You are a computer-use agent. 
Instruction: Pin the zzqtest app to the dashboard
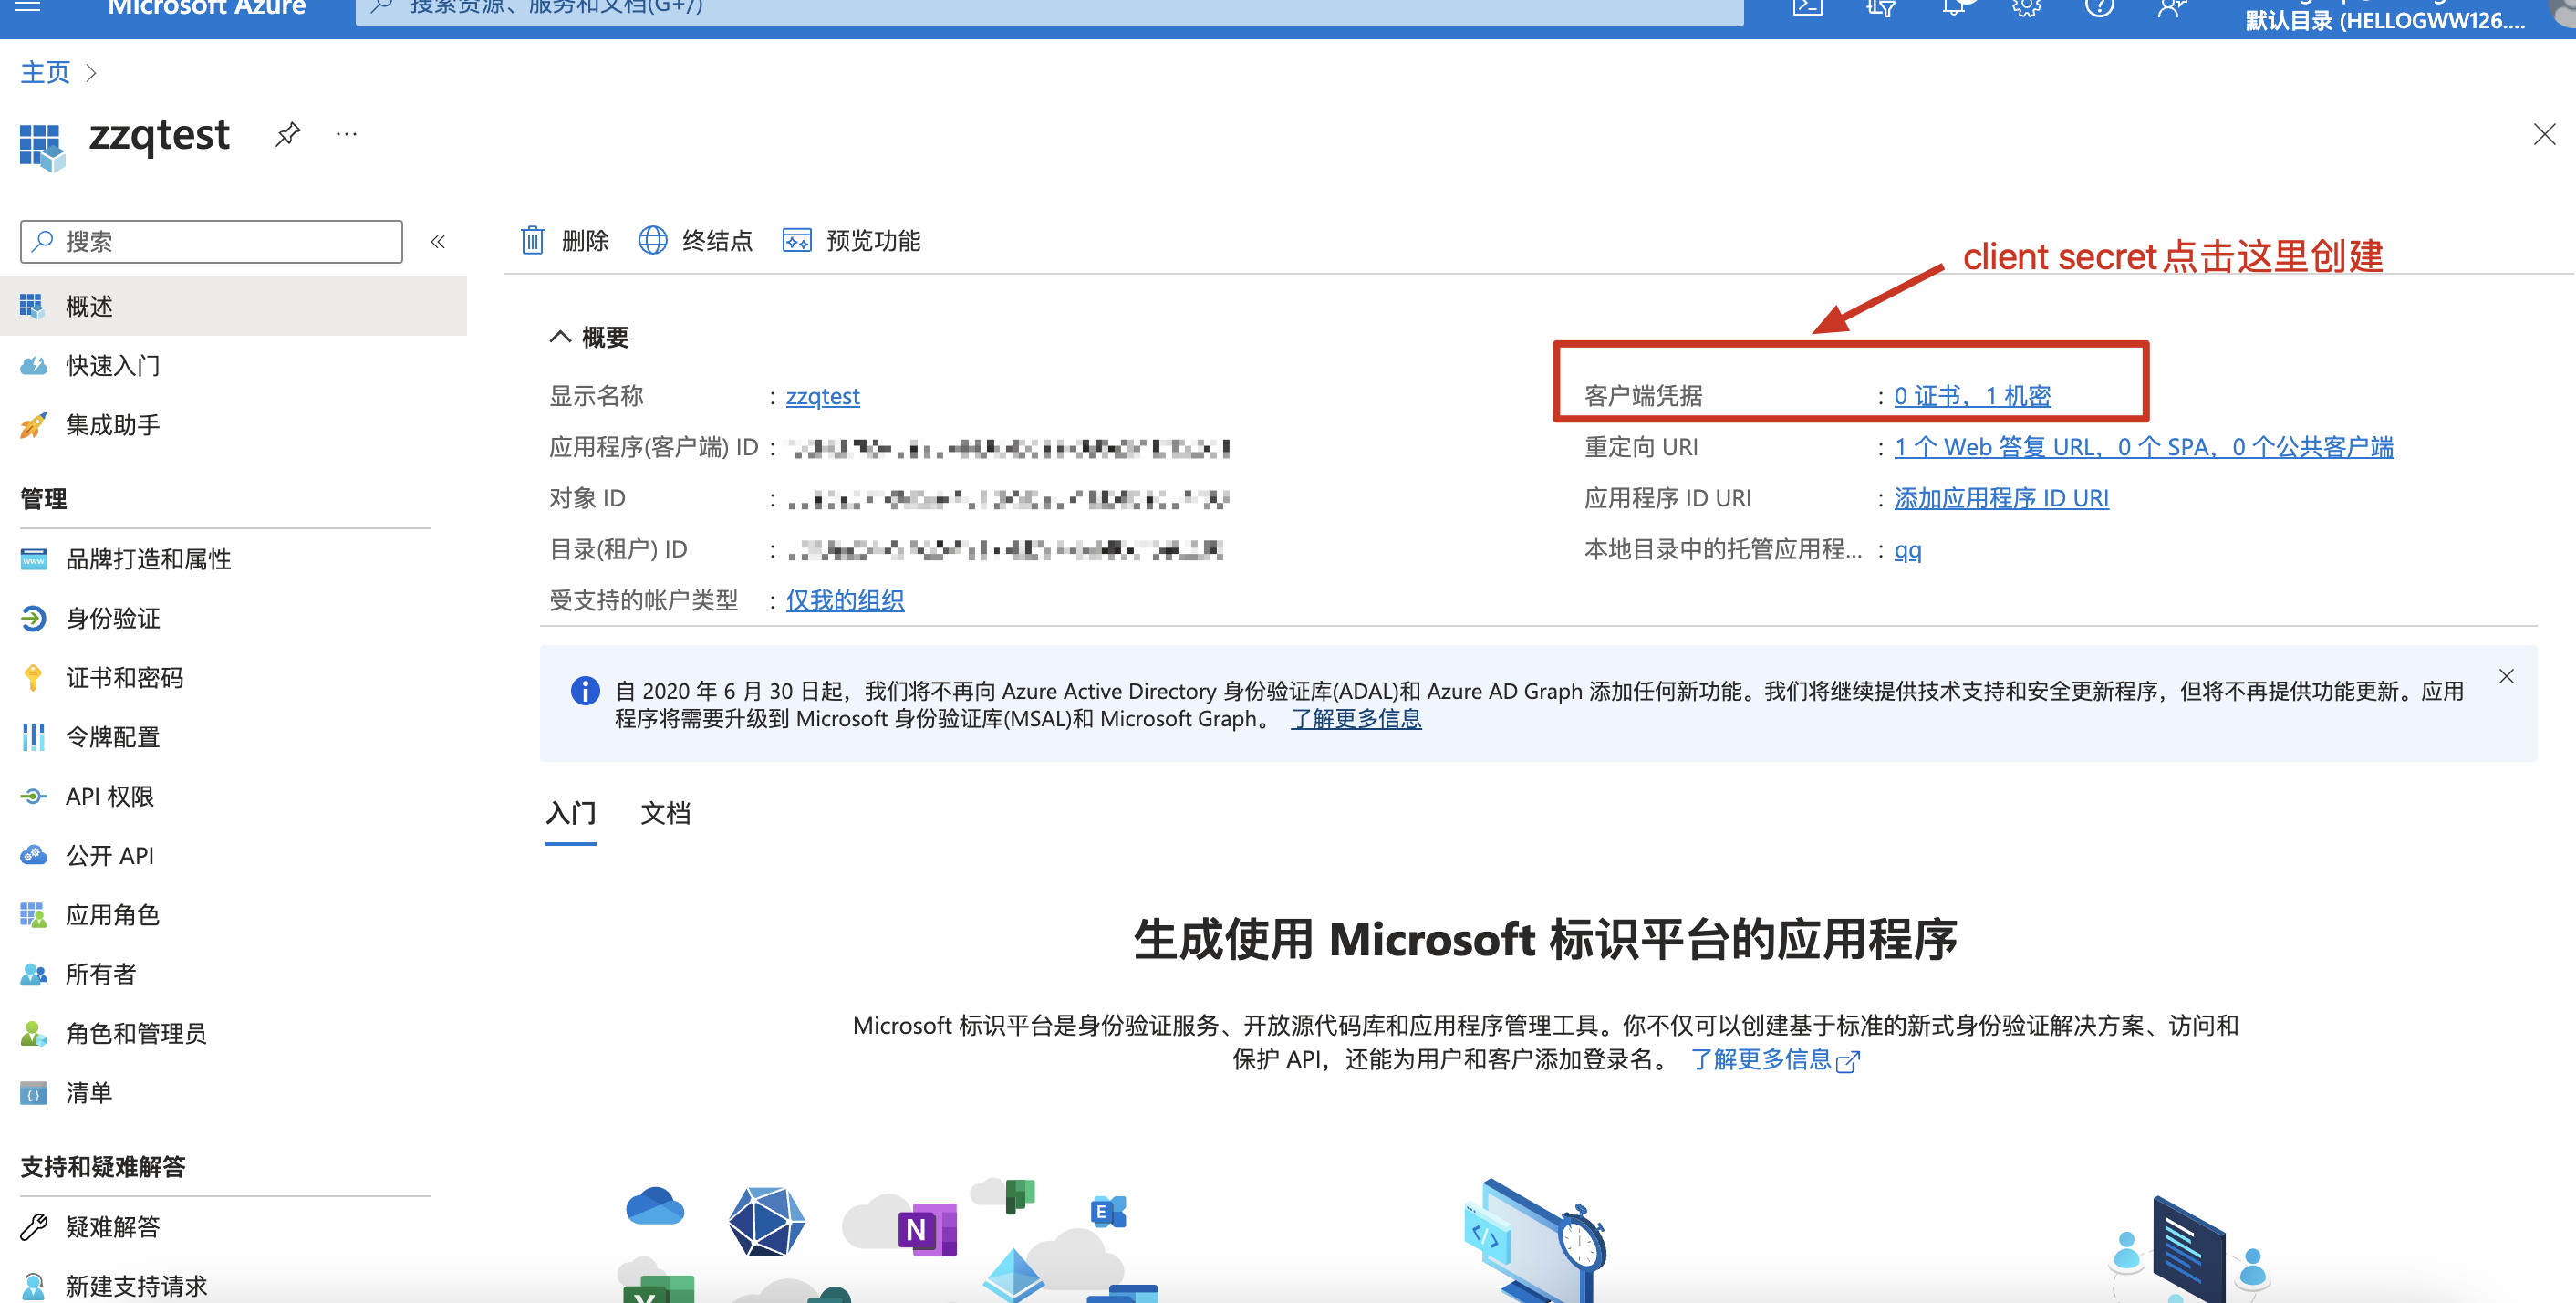click(x=288, y=133)
